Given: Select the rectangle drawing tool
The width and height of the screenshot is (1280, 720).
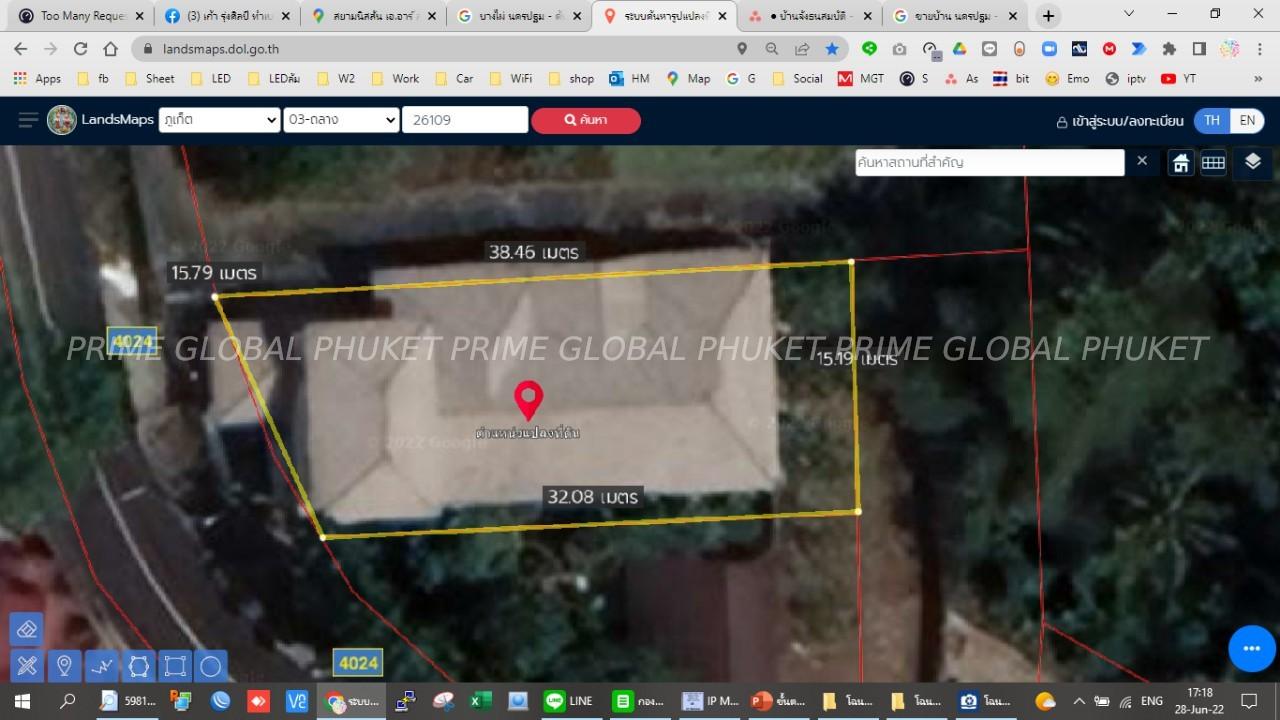Looking at the screenshot, I should (x=174, y=665).
